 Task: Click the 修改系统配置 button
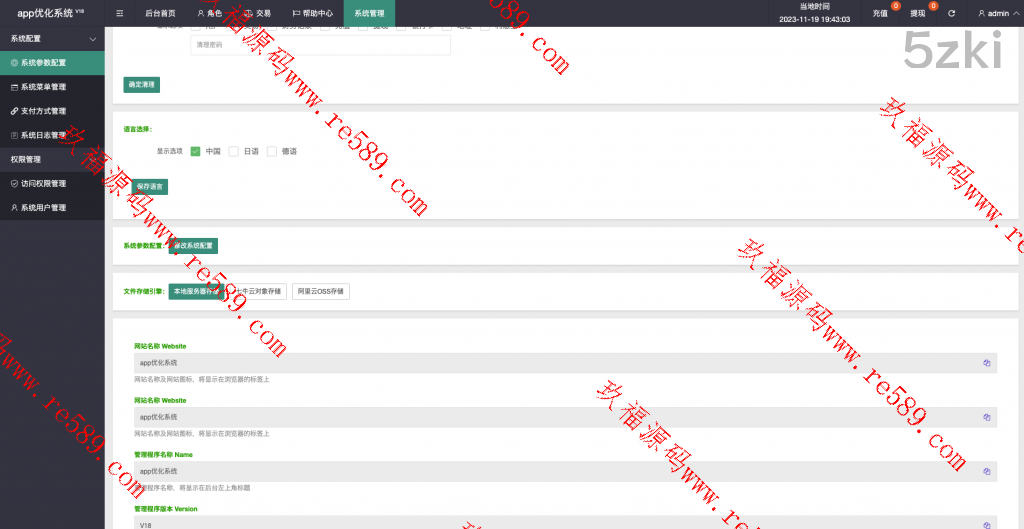pyautogui.click(x=193, y=245)
